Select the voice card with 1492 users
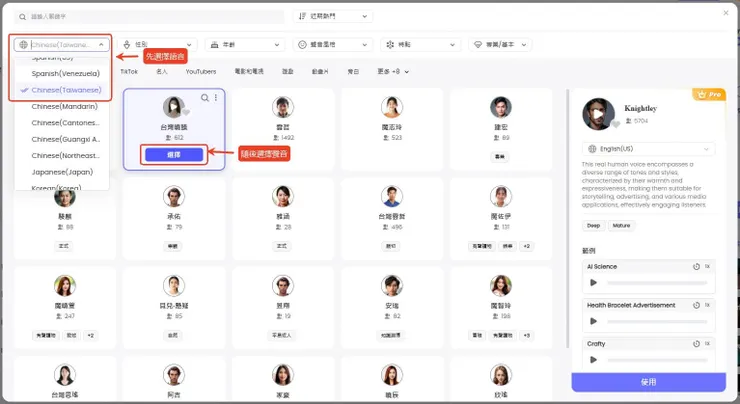740x404 pixels. [x=283, y=129]
